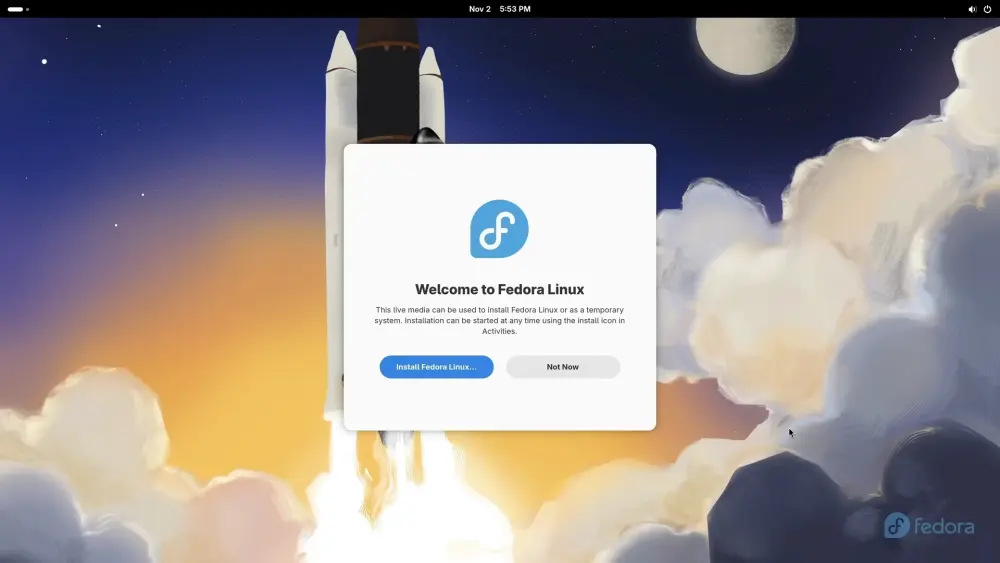Click the volume speaker icon in the top bar
This screenshot has width=1000, height=563.
coord(972,9)
